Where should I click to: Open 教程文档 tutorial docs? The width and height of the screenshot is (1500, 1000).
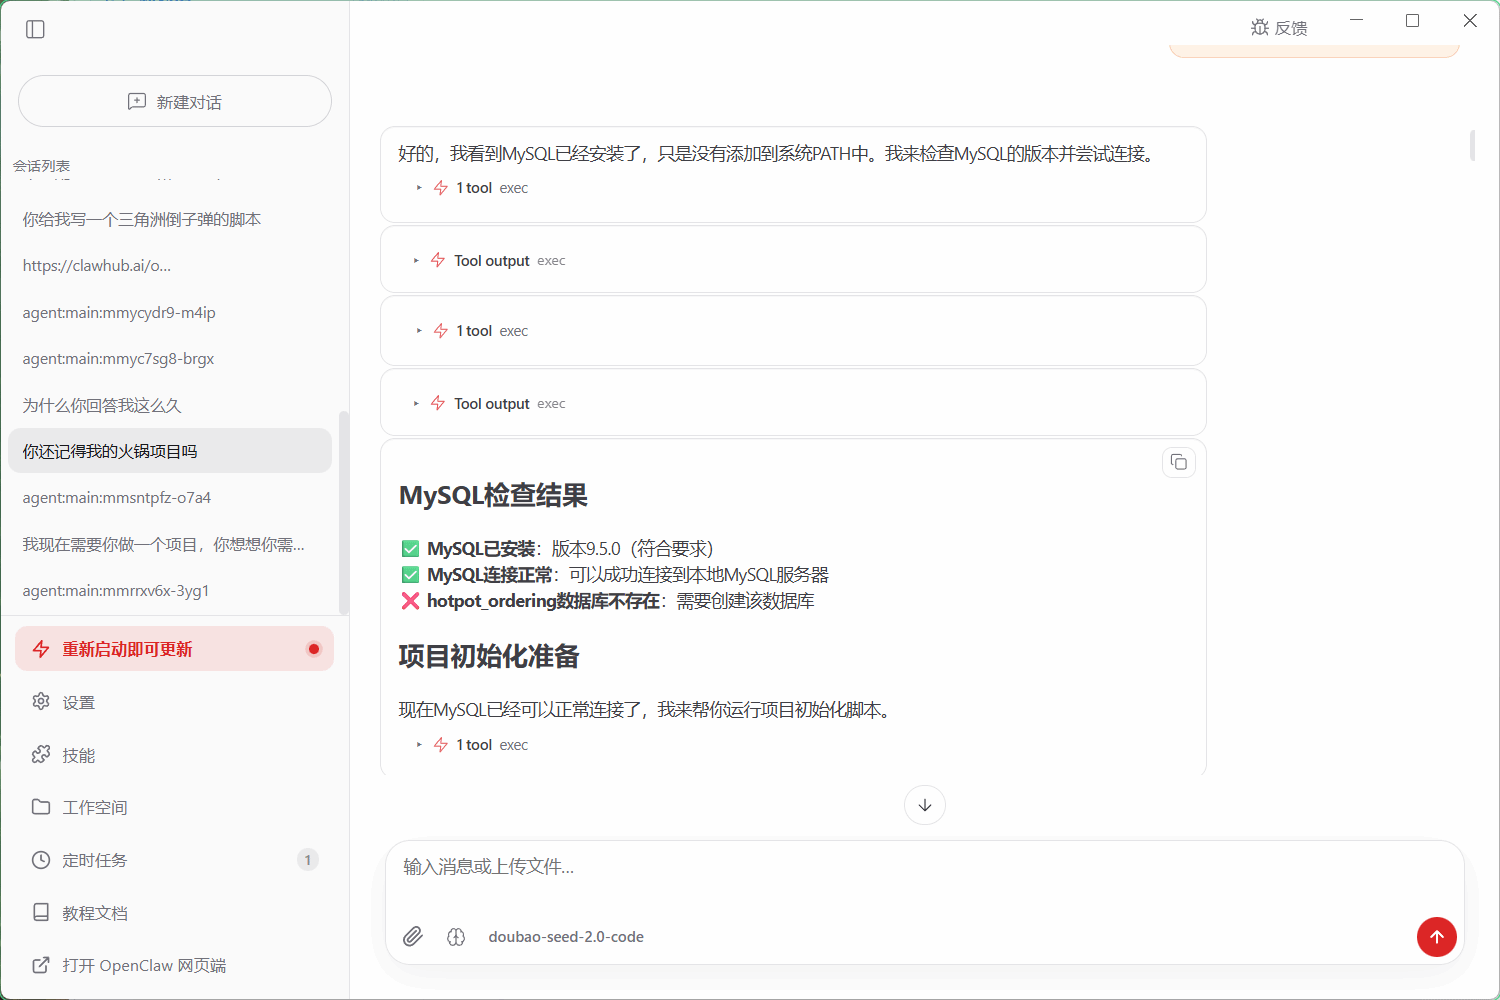click(175, 913)
